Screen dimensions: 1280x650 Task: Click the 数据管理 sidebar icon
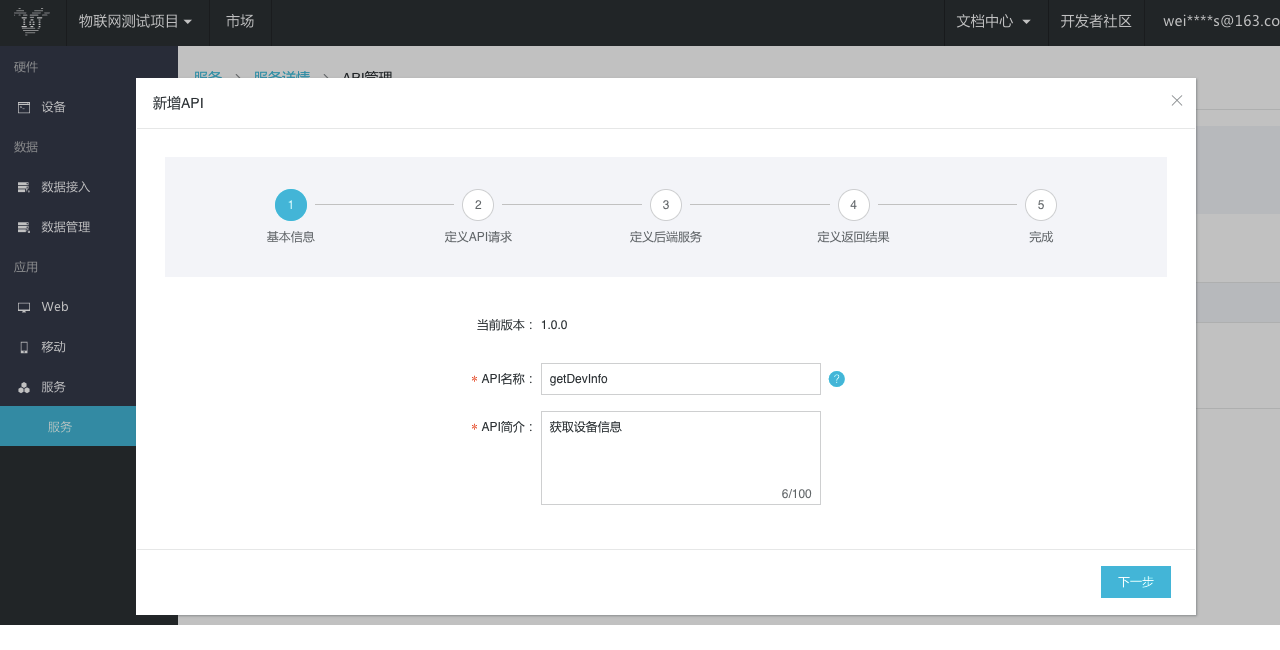click(24, 227)
